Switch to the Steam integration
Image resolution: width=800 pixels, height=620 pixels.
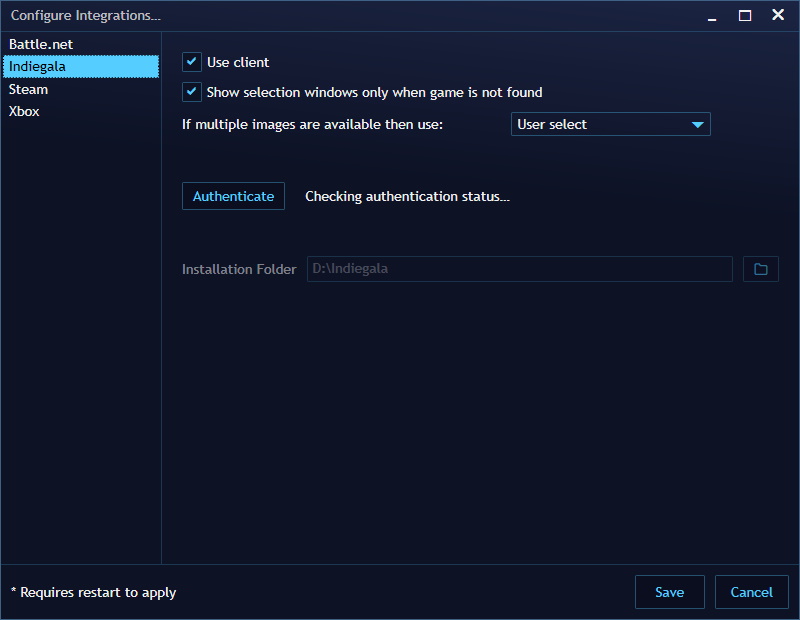point(81,89)
